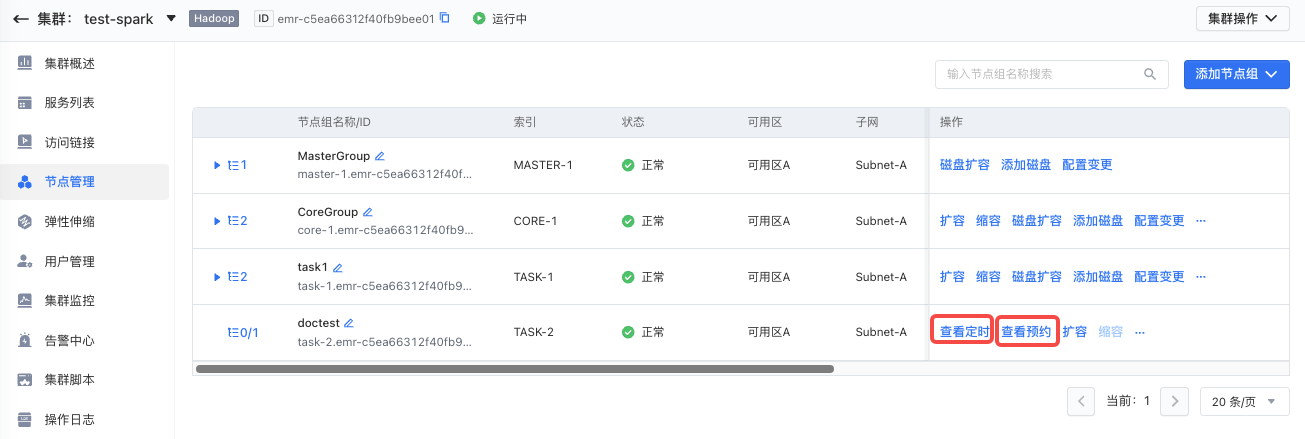This screenshot has height=439, width=1305.
Task: Click the TASK-2 index cell
Action: [534, 332]
